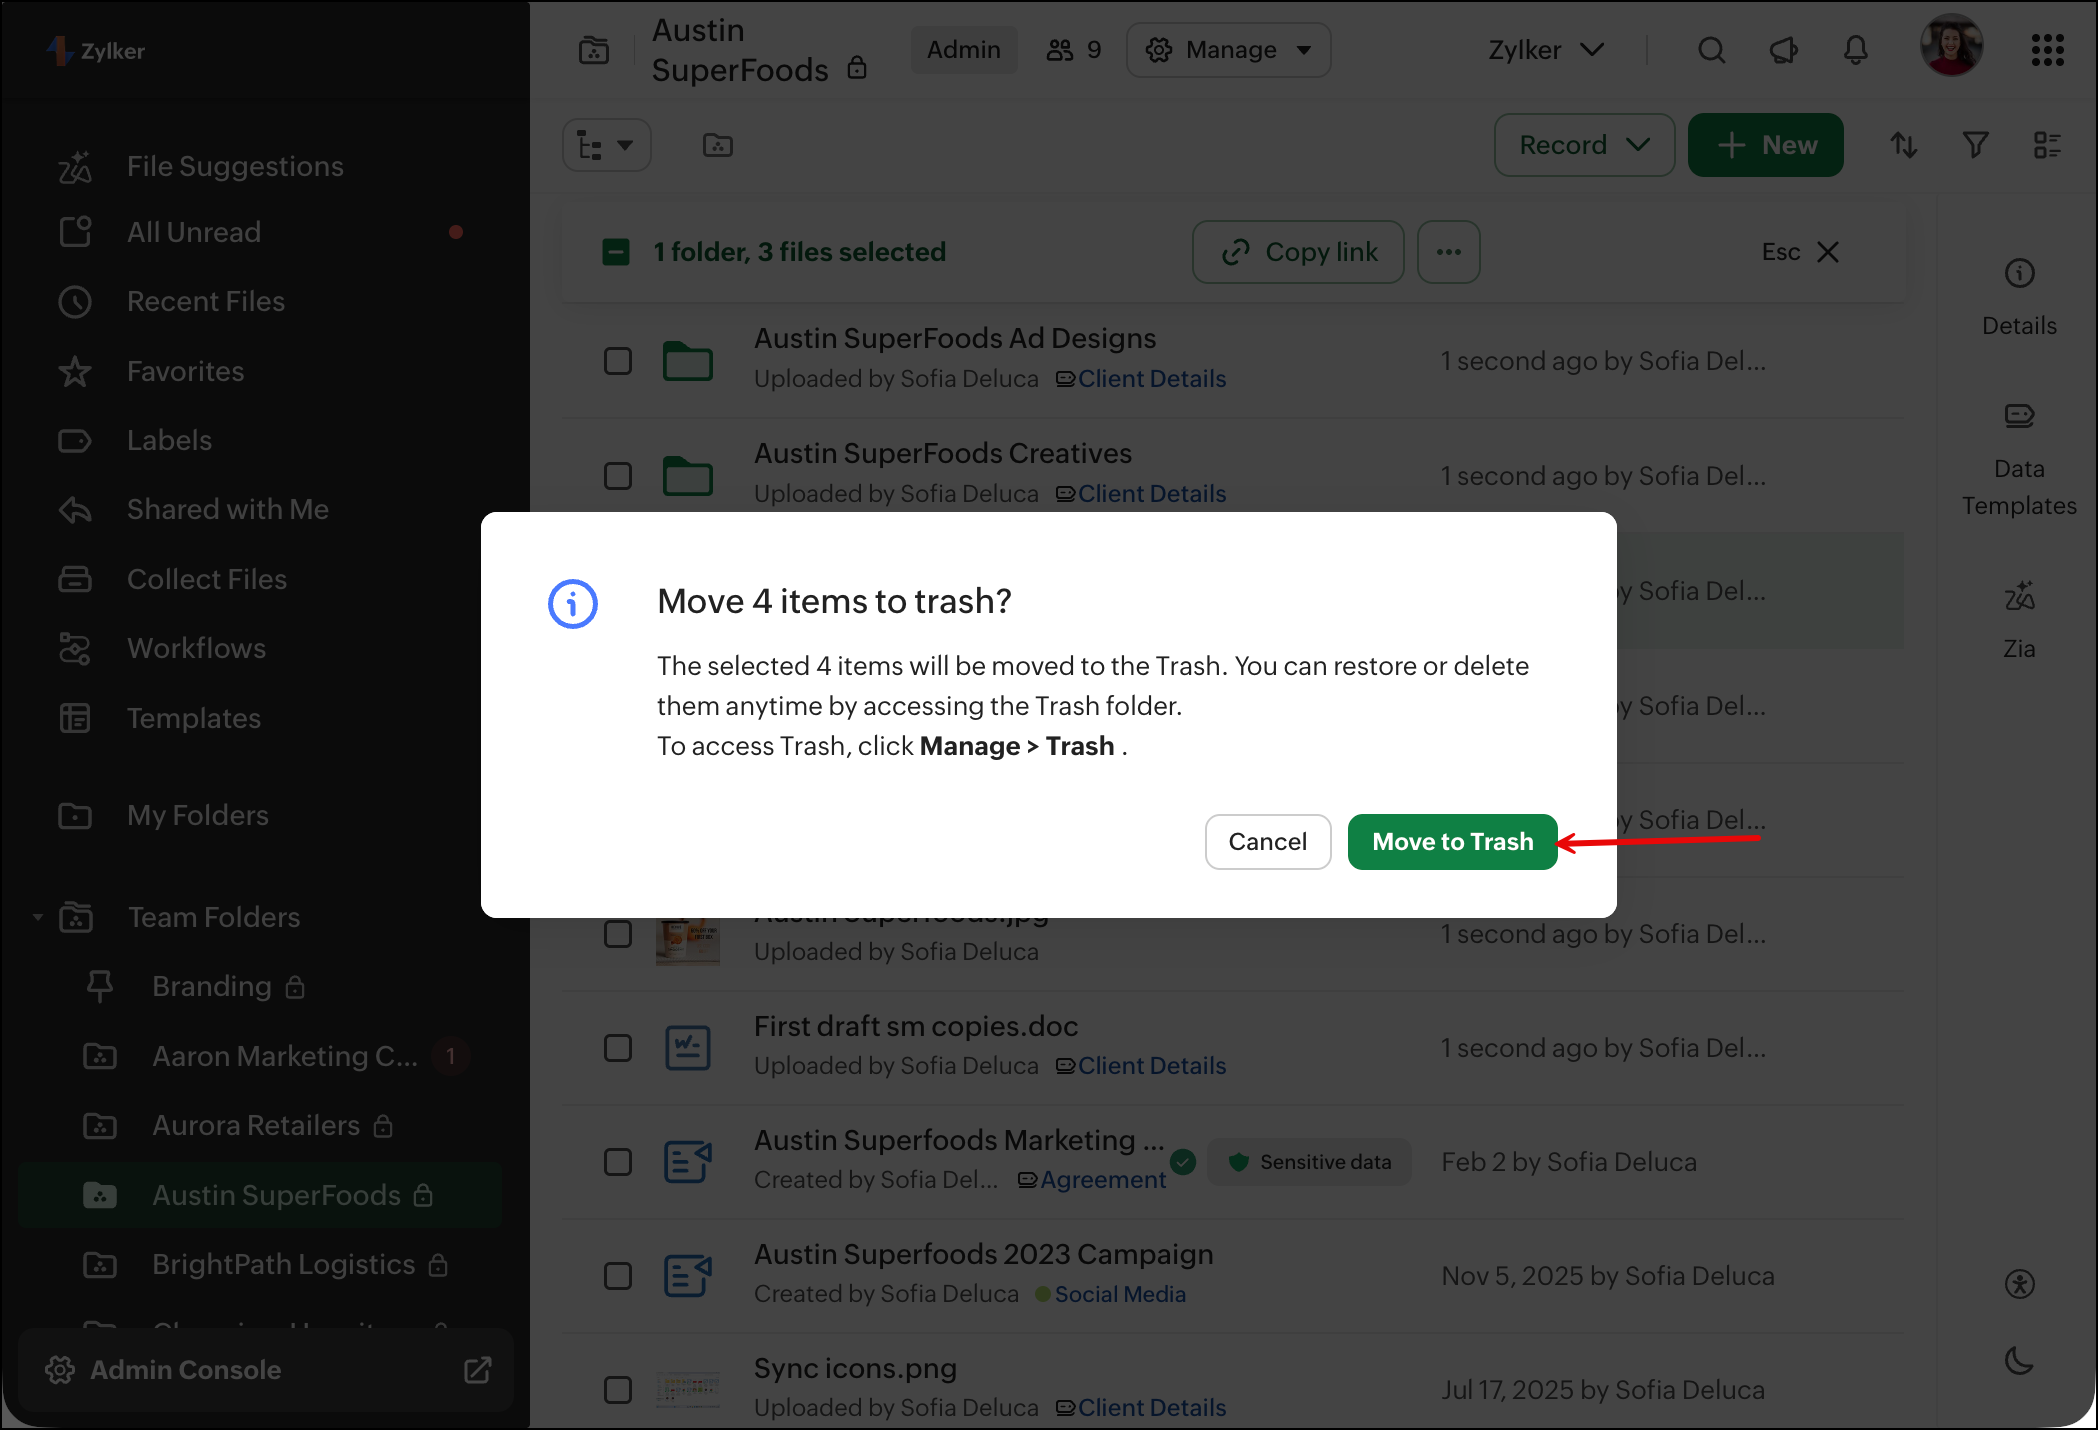Tick the First draft sm copies.doc checkbox

click(x=618, y=1048)
